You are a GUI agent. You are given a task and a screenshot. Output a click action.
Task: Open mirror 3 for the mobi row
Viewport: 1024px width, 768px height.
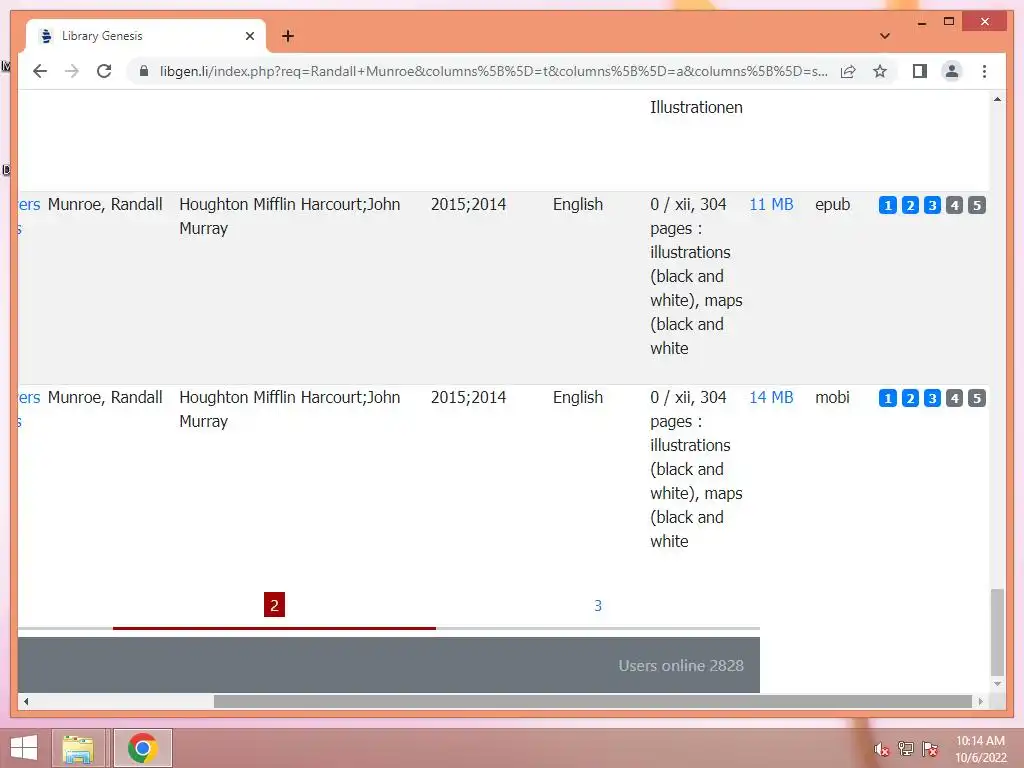click(x=932, y=398)
